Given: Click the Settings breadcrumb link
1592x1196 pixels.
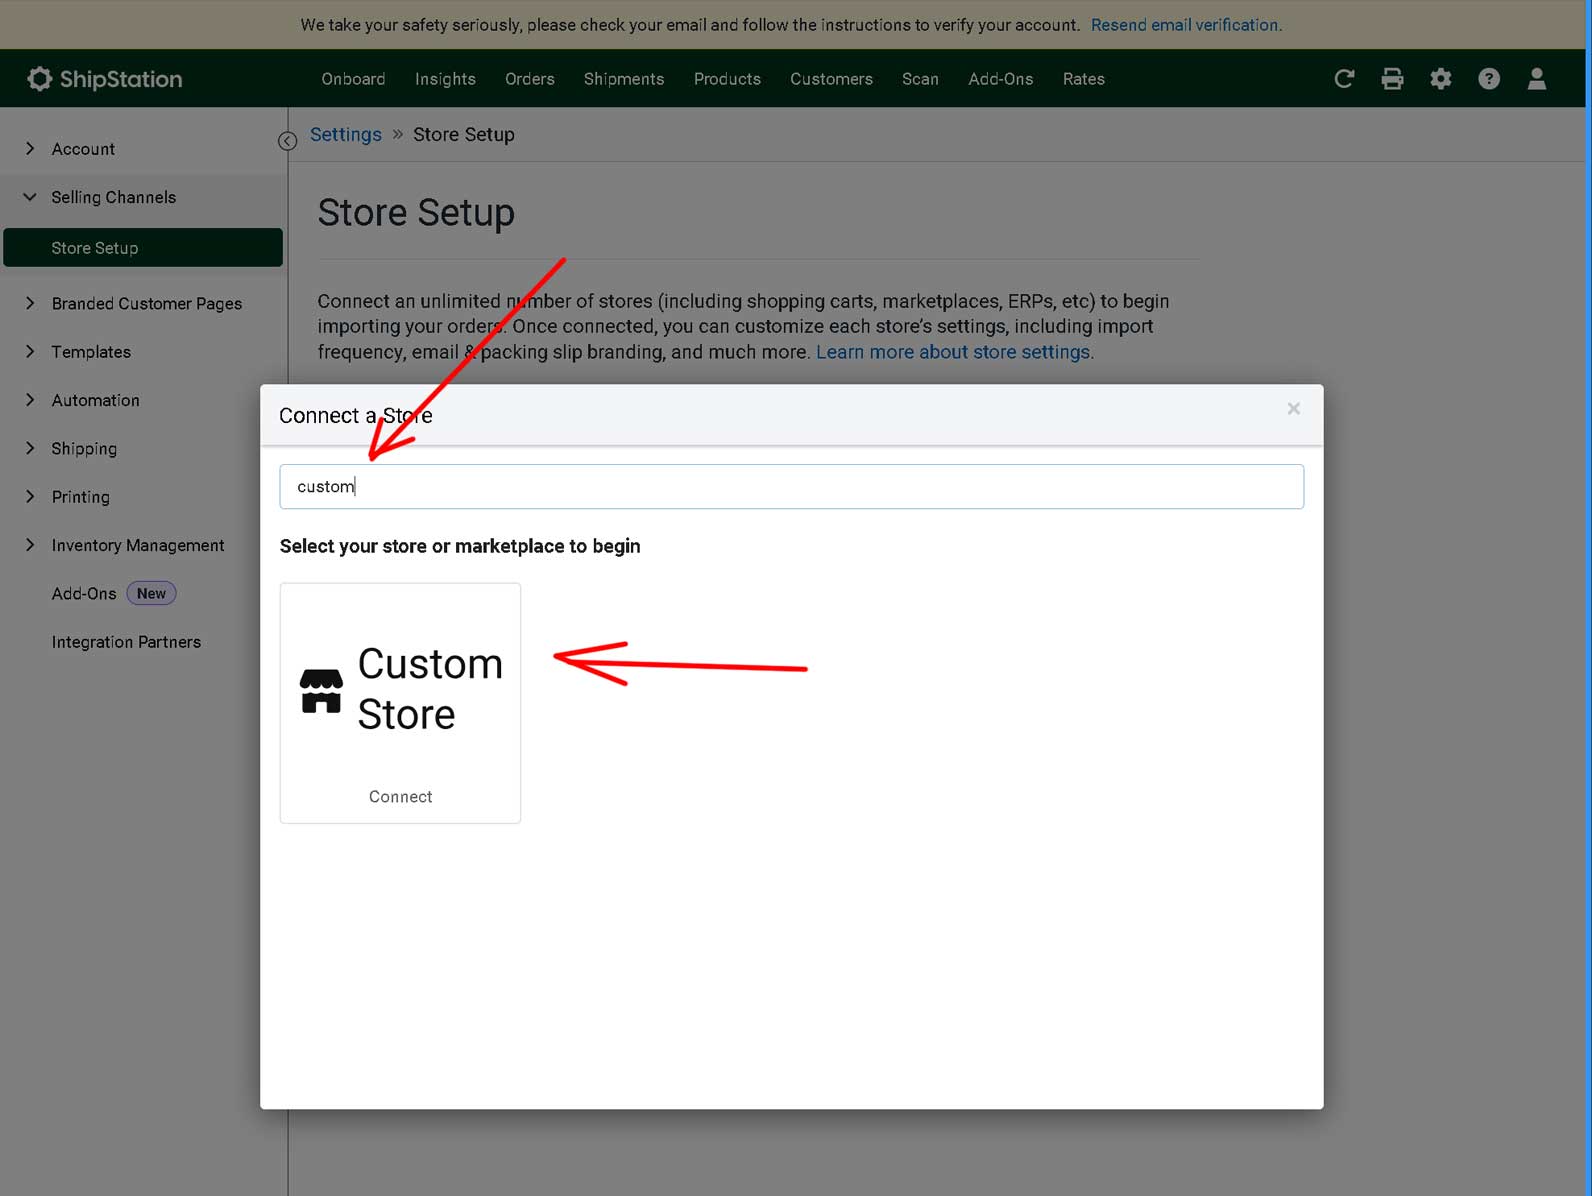Looking at the screenshot, I should point(345,134).
